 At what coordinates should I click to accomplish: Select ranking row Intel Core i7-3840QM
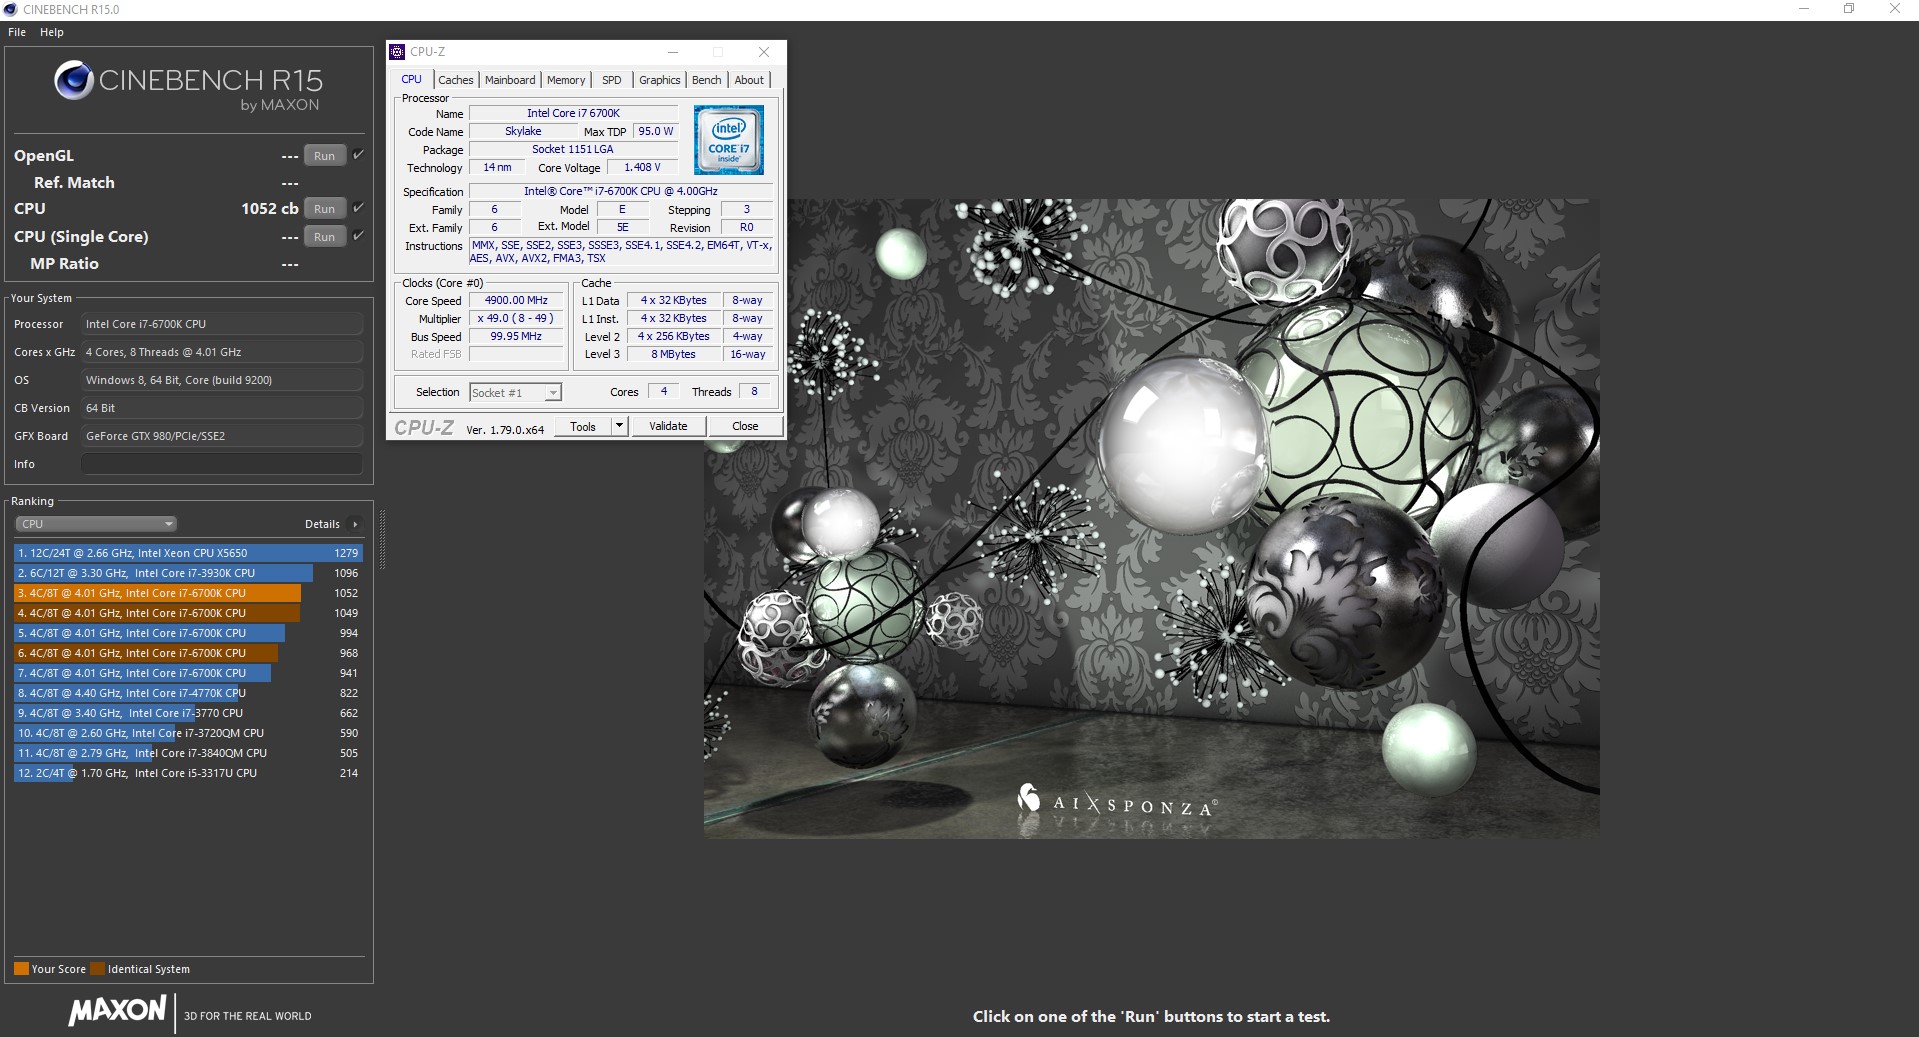pos(188,753)
